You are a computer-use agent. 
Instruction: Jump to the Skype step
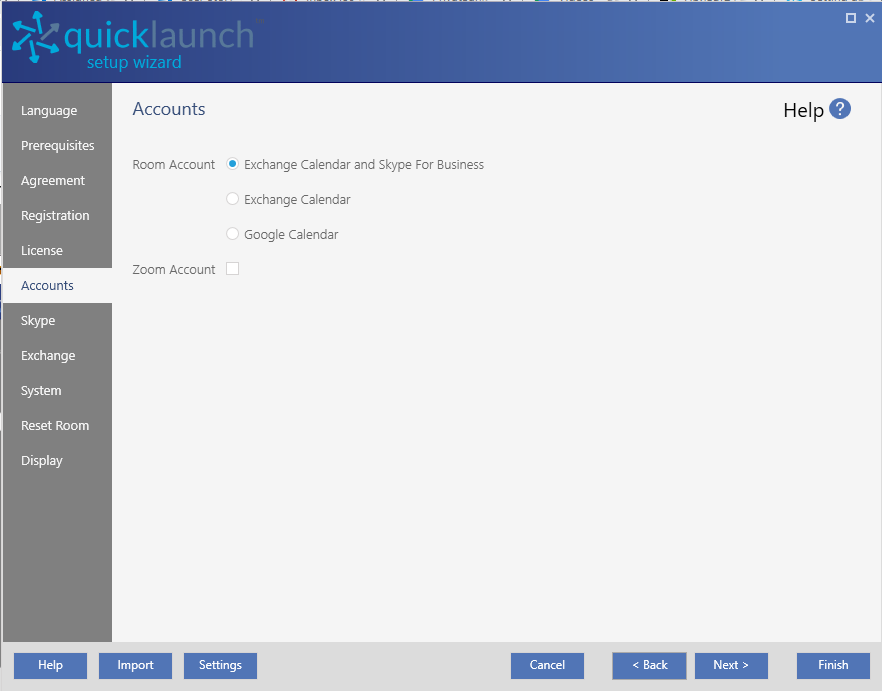[57, 320]
